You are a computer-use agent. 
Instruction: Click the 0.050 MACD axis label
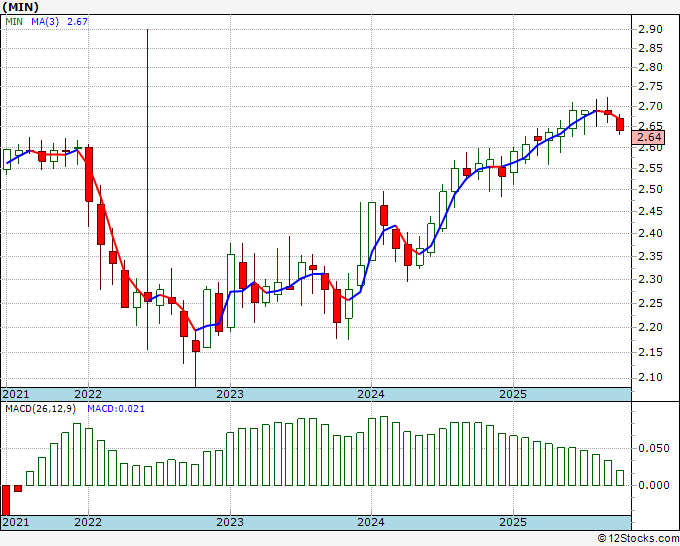point(654,448)
